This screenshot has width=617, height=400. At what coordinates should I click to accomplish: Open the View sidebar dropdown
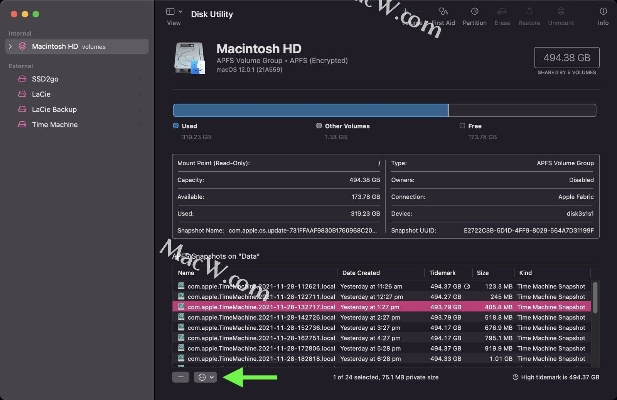click(x=174, y=14)
